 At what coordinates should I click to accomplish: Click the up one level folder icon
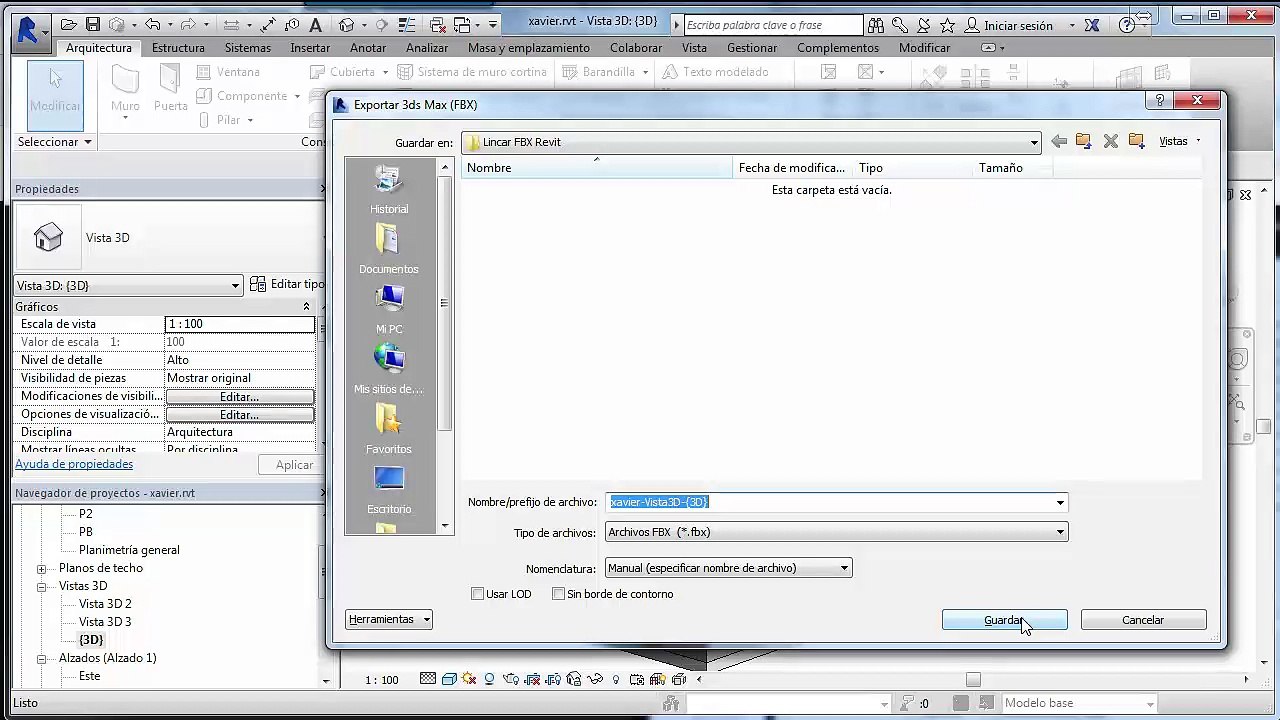coord(1083,142)
